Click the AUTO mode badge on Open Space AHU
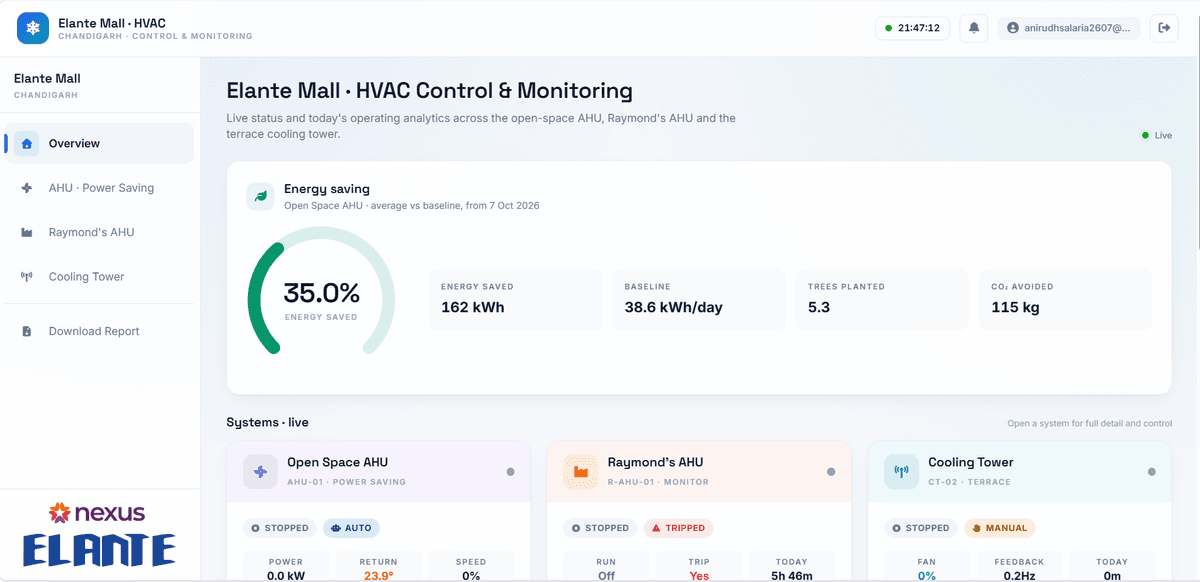 click(351, 528)
